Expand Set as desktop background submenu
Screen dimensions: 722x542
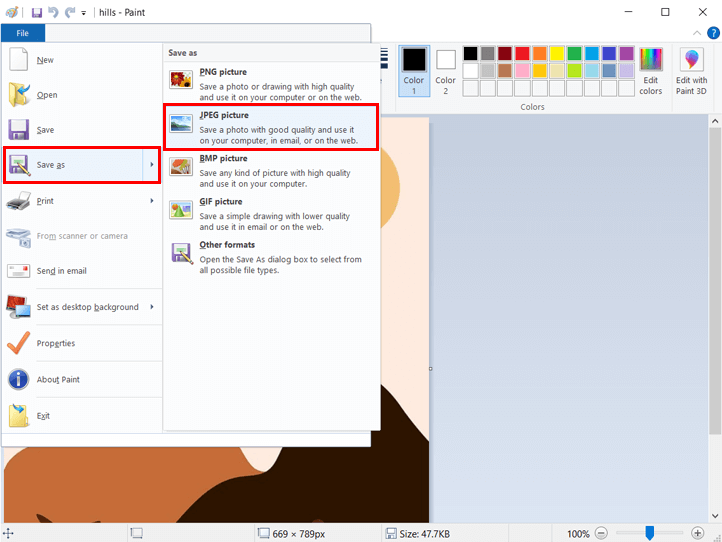(152, 307)
